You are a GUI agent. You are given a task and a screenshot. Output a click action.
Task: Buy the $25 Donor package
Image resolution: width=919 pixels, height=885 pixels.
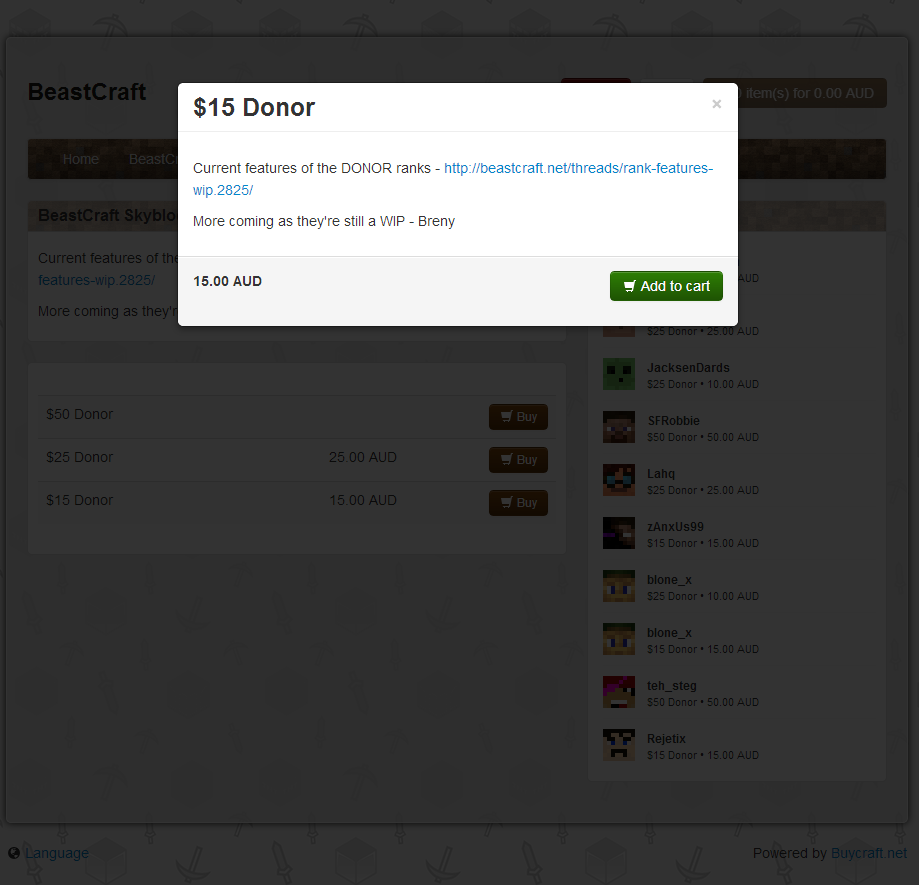(518, 459)
